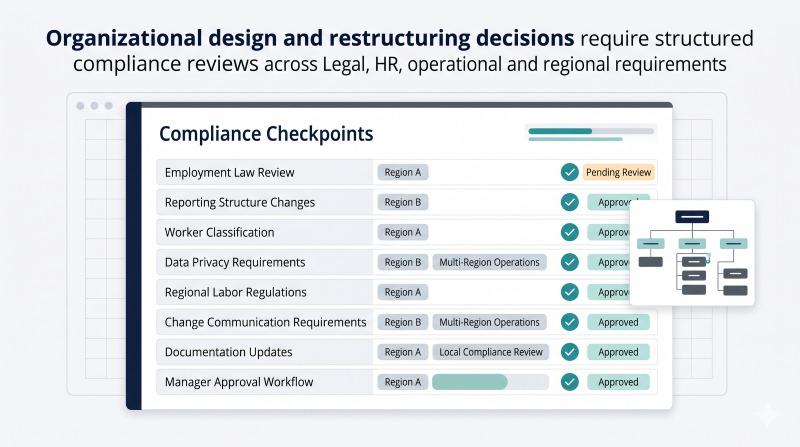Click Approved badge for Manager Approval Workflow
The width and height of the screenshot is (800, 447).
point(618,382)
